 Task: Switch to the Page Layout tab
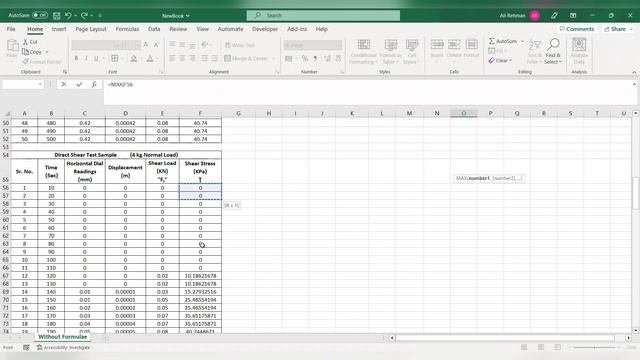pyautogui.click(x=91, y=29)
